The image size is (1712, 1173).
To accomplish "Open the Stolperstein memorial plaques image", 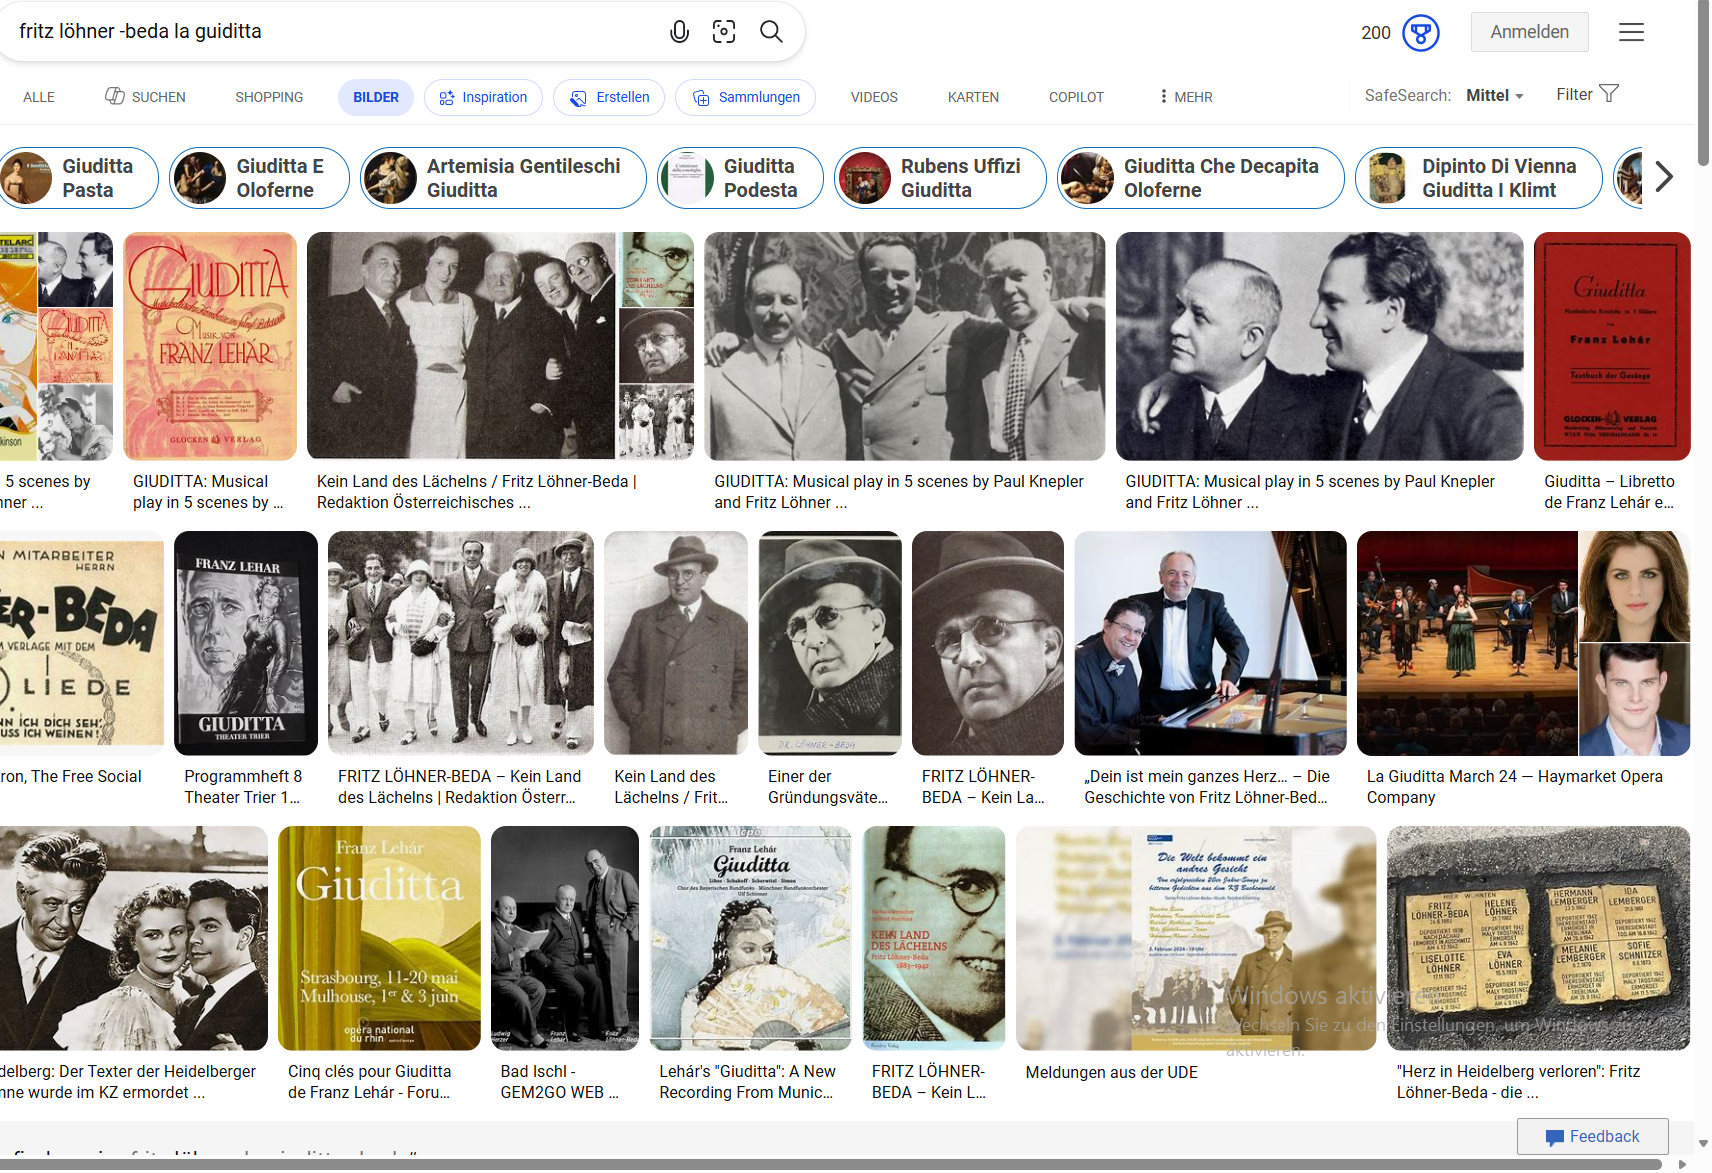I will point(1538,938).
